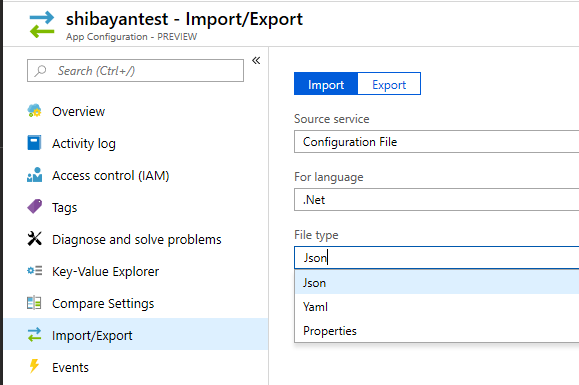Viewport: 579px width, 385px height.
Task: Switch to the Export toggle
Action: (x=389, y=84)
